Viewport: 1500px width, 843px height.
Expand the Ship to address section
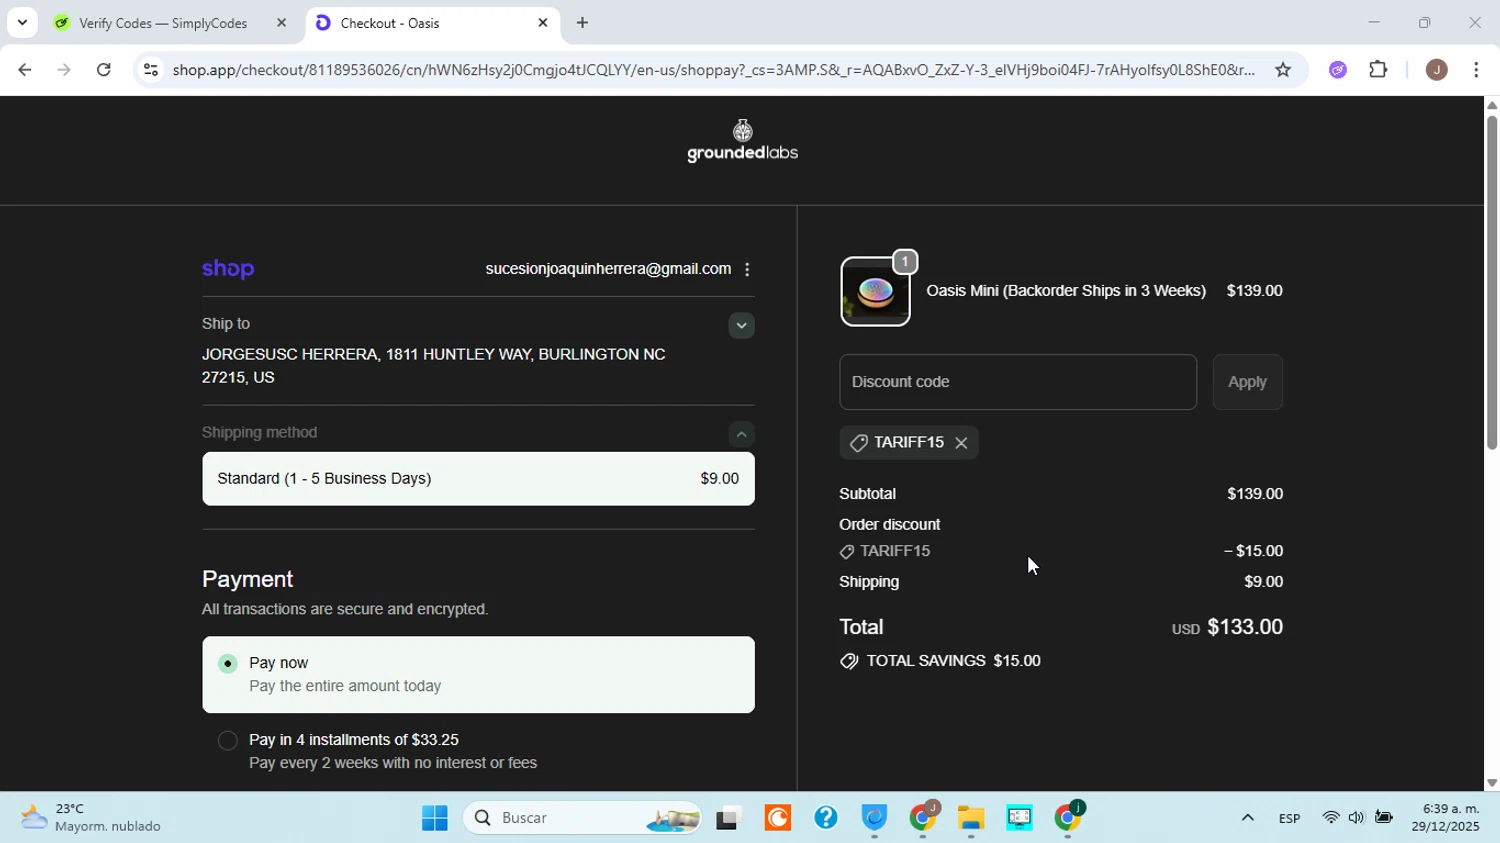741,325
